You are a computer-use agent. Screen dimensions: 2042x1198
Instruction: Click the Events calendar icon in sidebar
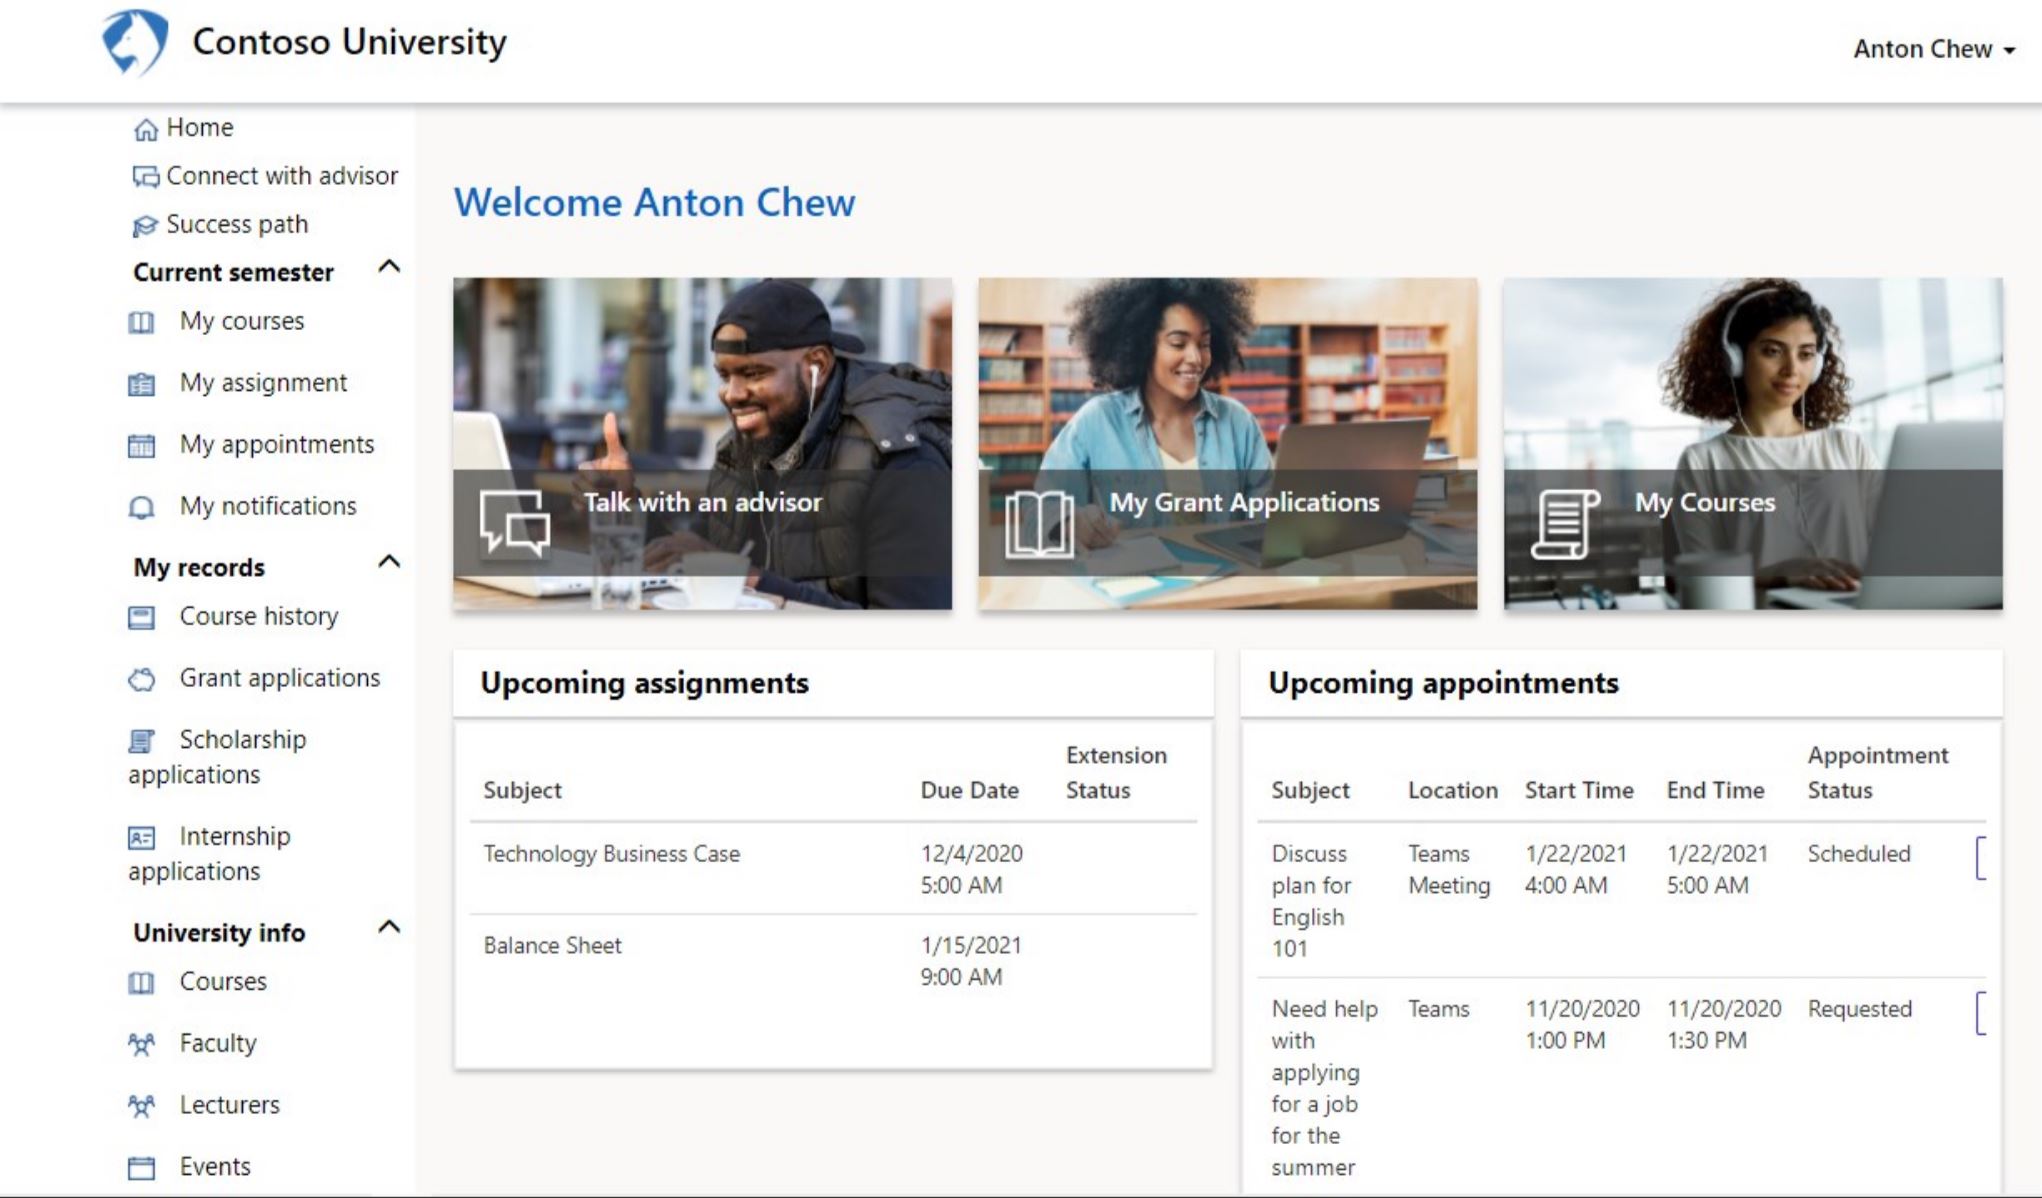click(x=142, y=1168)
